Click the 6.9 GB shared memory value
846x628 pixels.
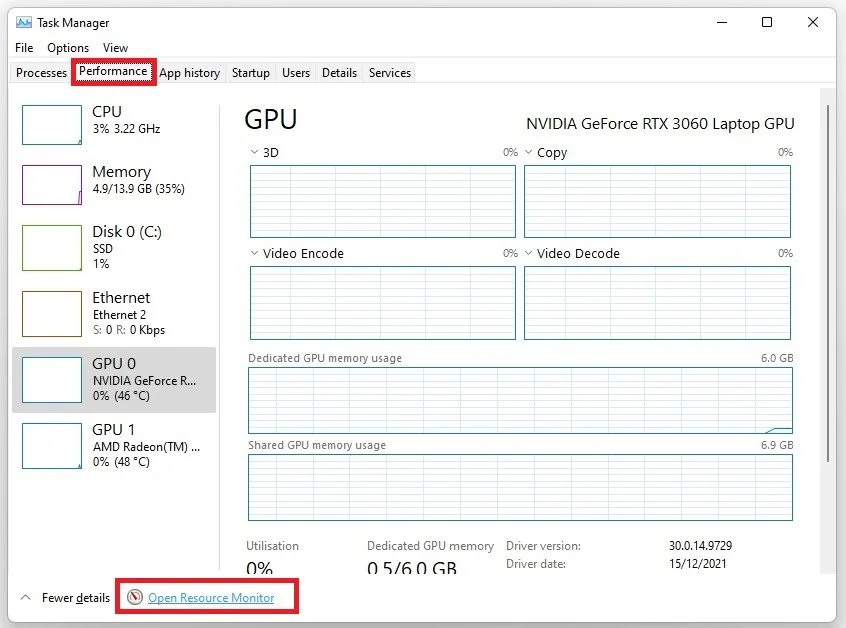(x=777, y=445)
